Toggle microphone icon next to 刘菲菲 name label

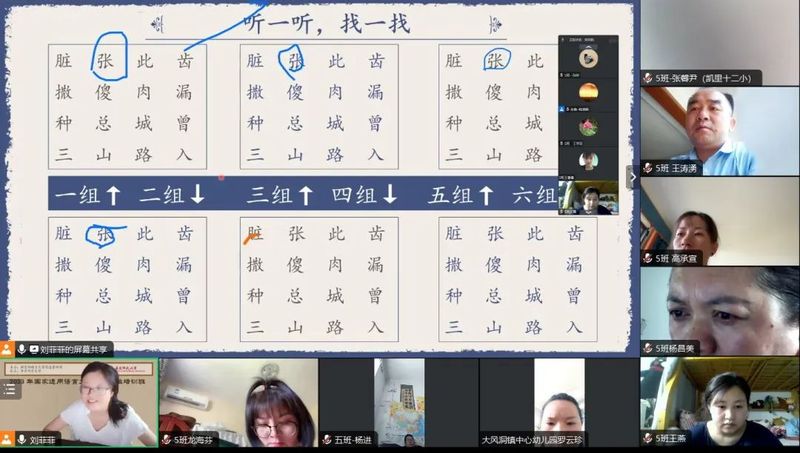pos(21,439)
